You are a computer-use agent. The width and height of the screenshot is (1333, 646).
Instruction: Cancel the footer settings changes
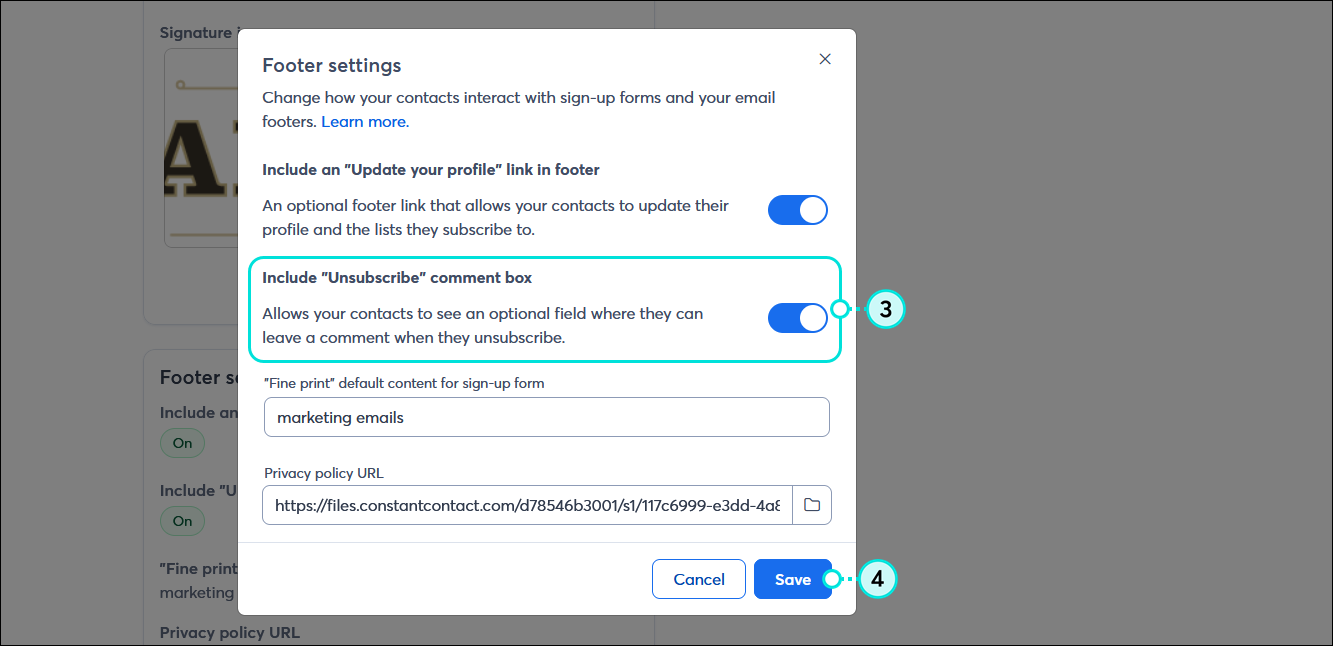(x=698, y=579)
